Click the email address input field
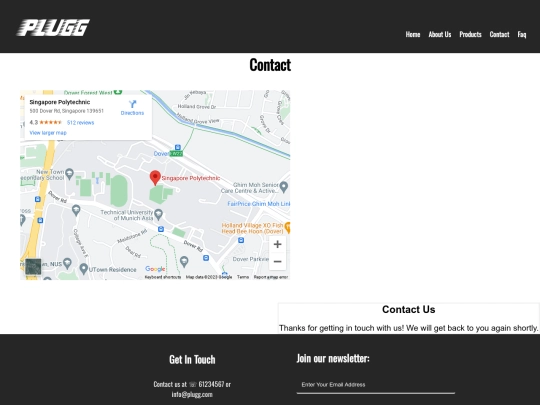540x405 pixels. point(376,385)
